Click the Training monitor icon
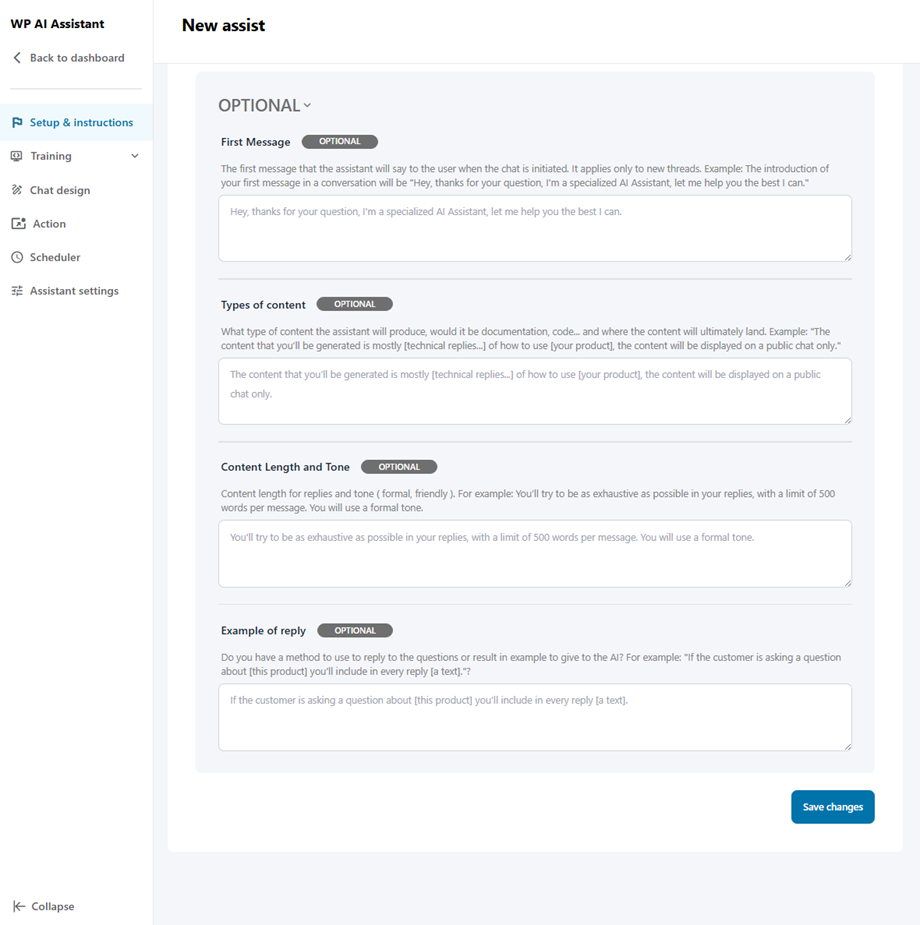 (x=17, y=156)
